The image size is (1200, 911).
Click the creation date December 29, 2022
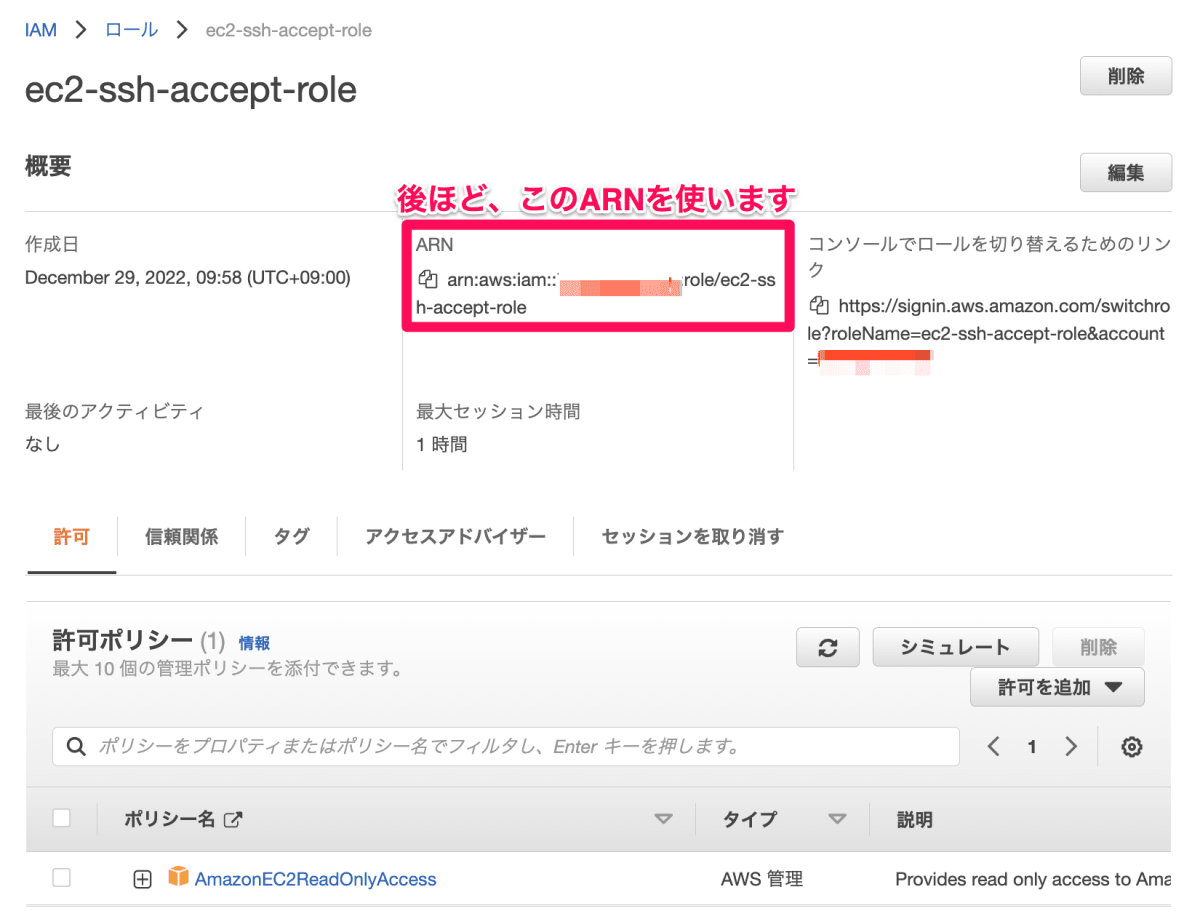[188, 278]
